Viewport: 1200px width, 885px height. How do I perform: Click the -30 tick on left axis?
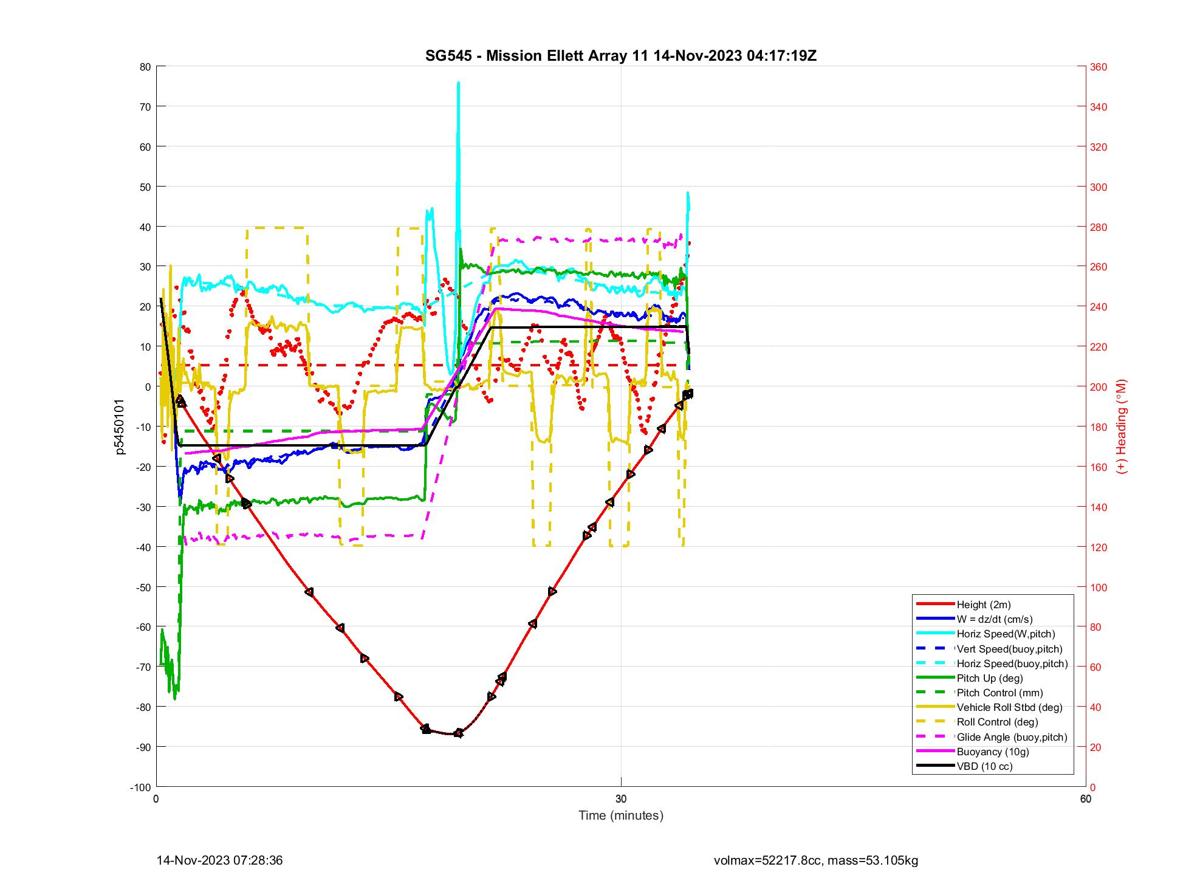pos(143,507)
